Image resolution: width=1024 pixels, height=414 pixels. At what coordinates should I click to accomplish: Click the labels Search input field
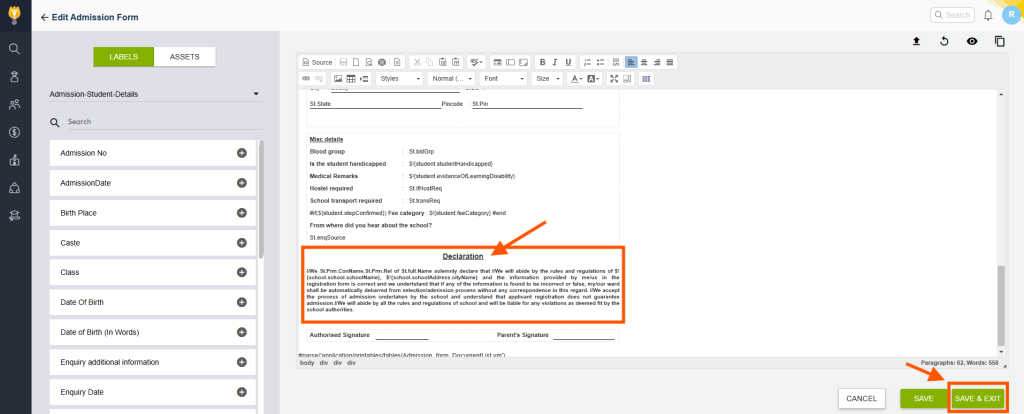point(150,122)
